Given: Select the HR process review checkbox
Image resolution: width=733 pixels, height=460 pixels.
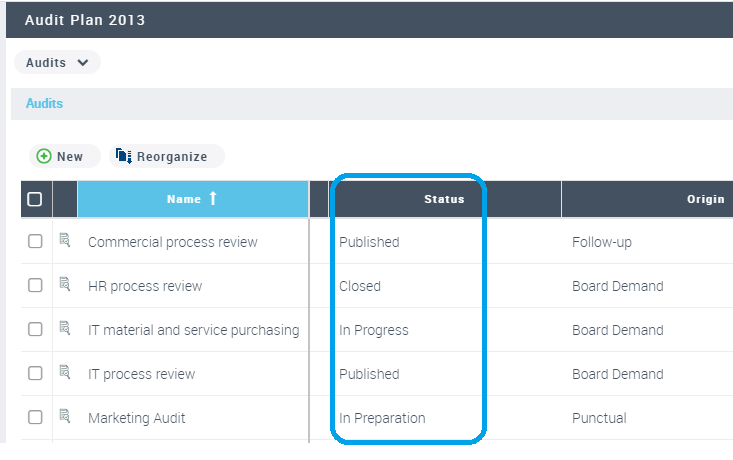Looking at the screenshot, I should tap(35, 286).
